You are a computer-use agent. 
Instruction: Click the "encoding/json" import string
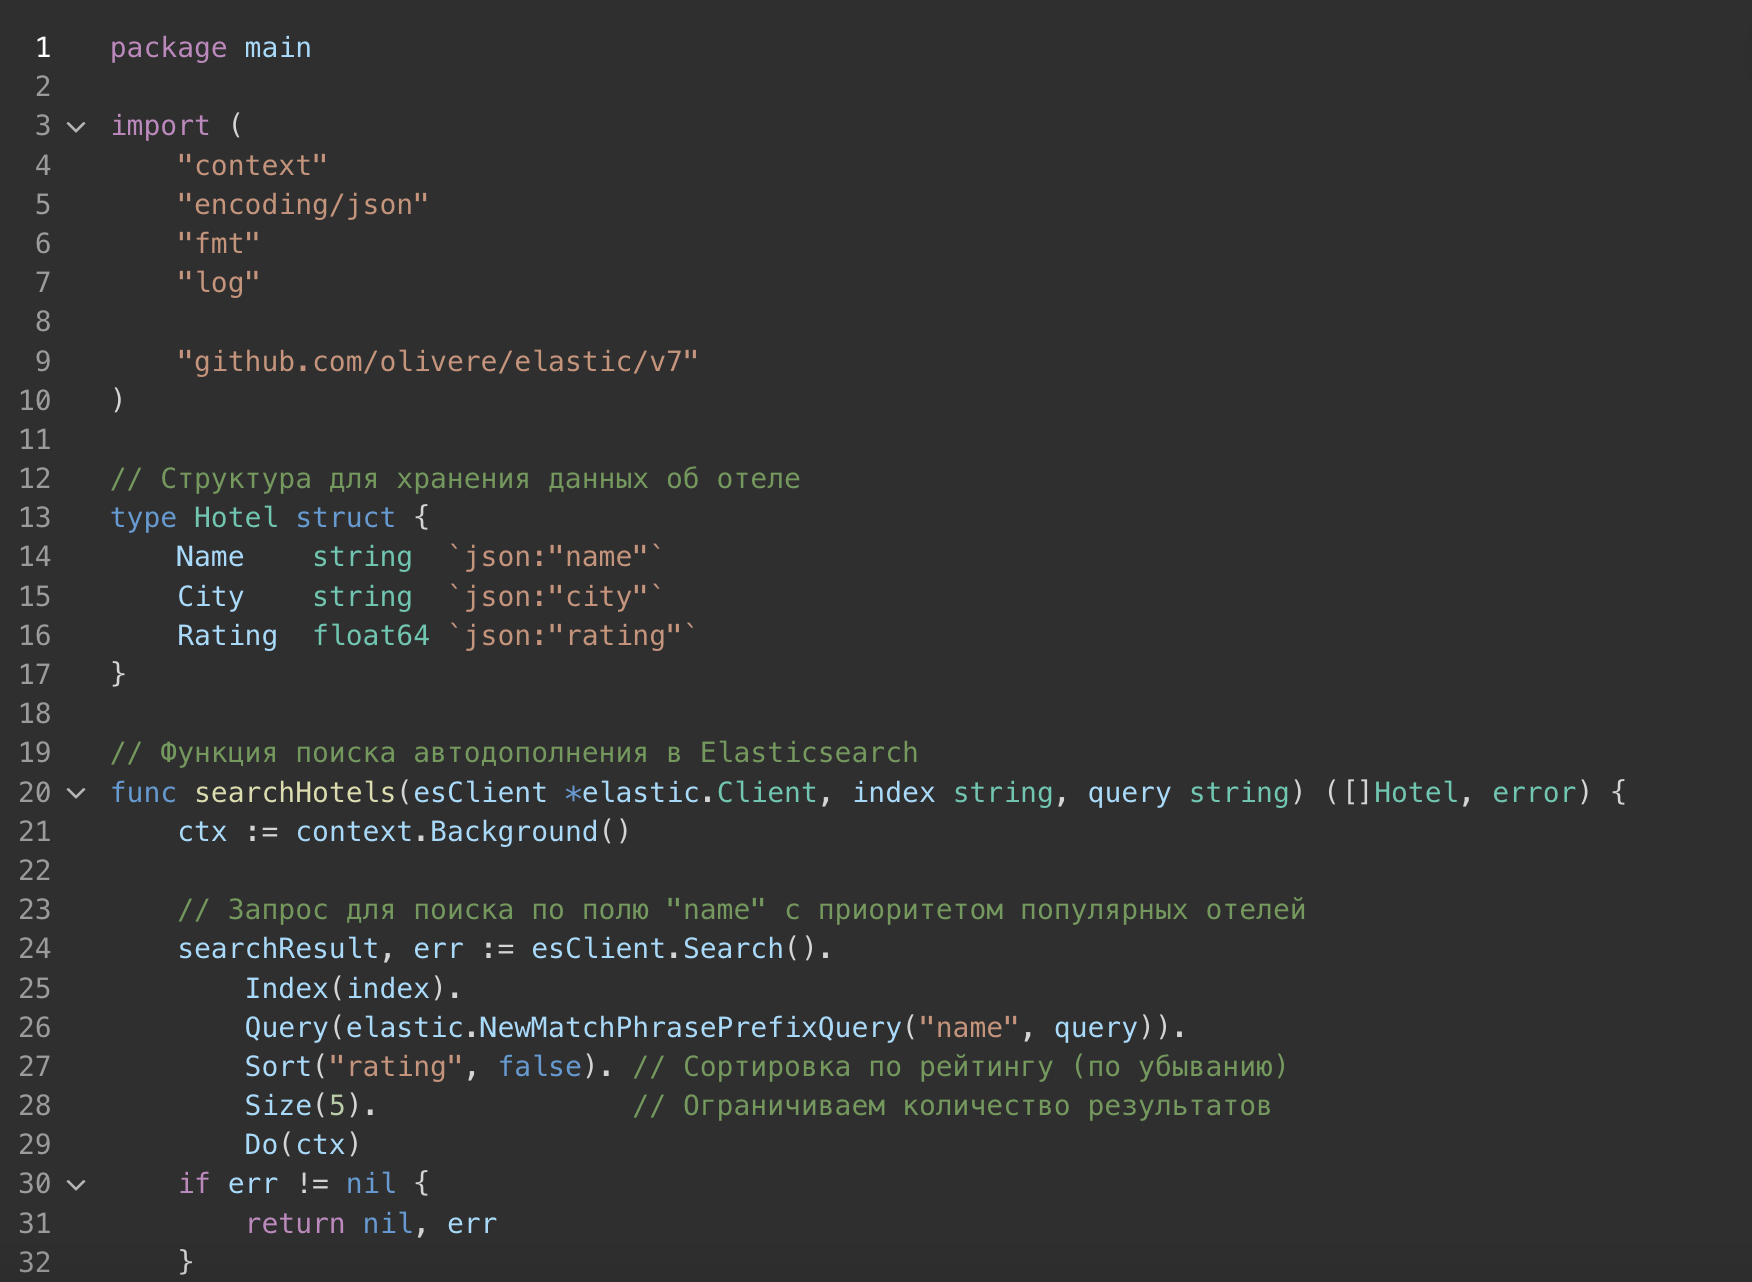pos(302,205)
